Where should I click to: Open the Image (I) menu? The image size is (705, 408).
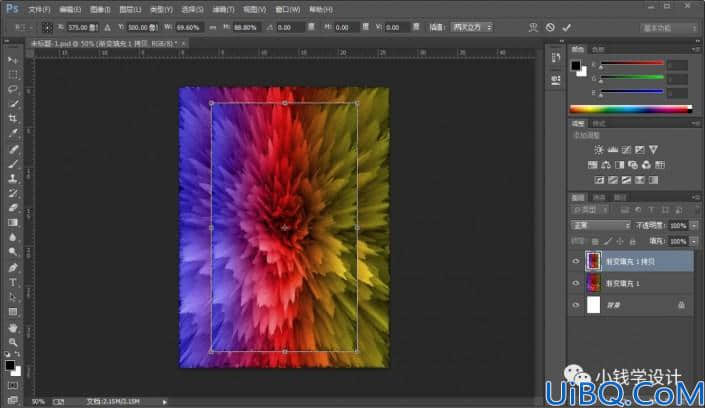pos(100,9)
